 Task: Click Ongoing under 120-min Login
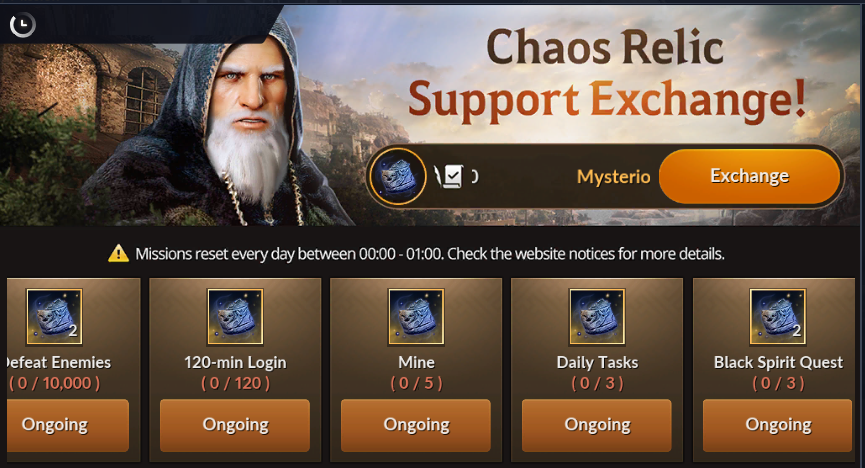click(235, 426)
